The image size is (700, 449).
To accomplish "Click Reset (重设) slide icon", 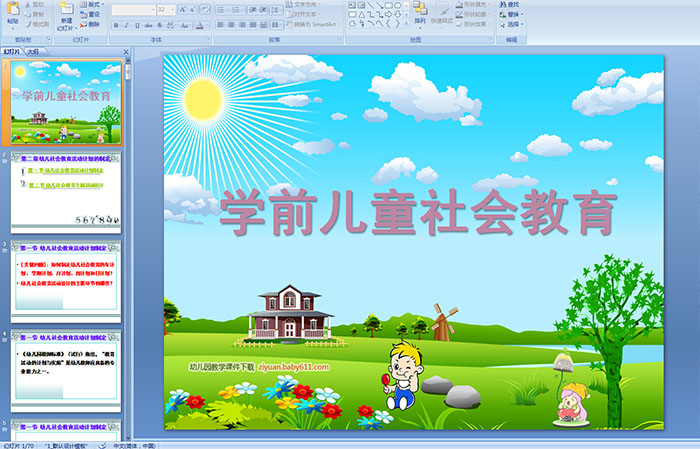I will click(83, 14).
